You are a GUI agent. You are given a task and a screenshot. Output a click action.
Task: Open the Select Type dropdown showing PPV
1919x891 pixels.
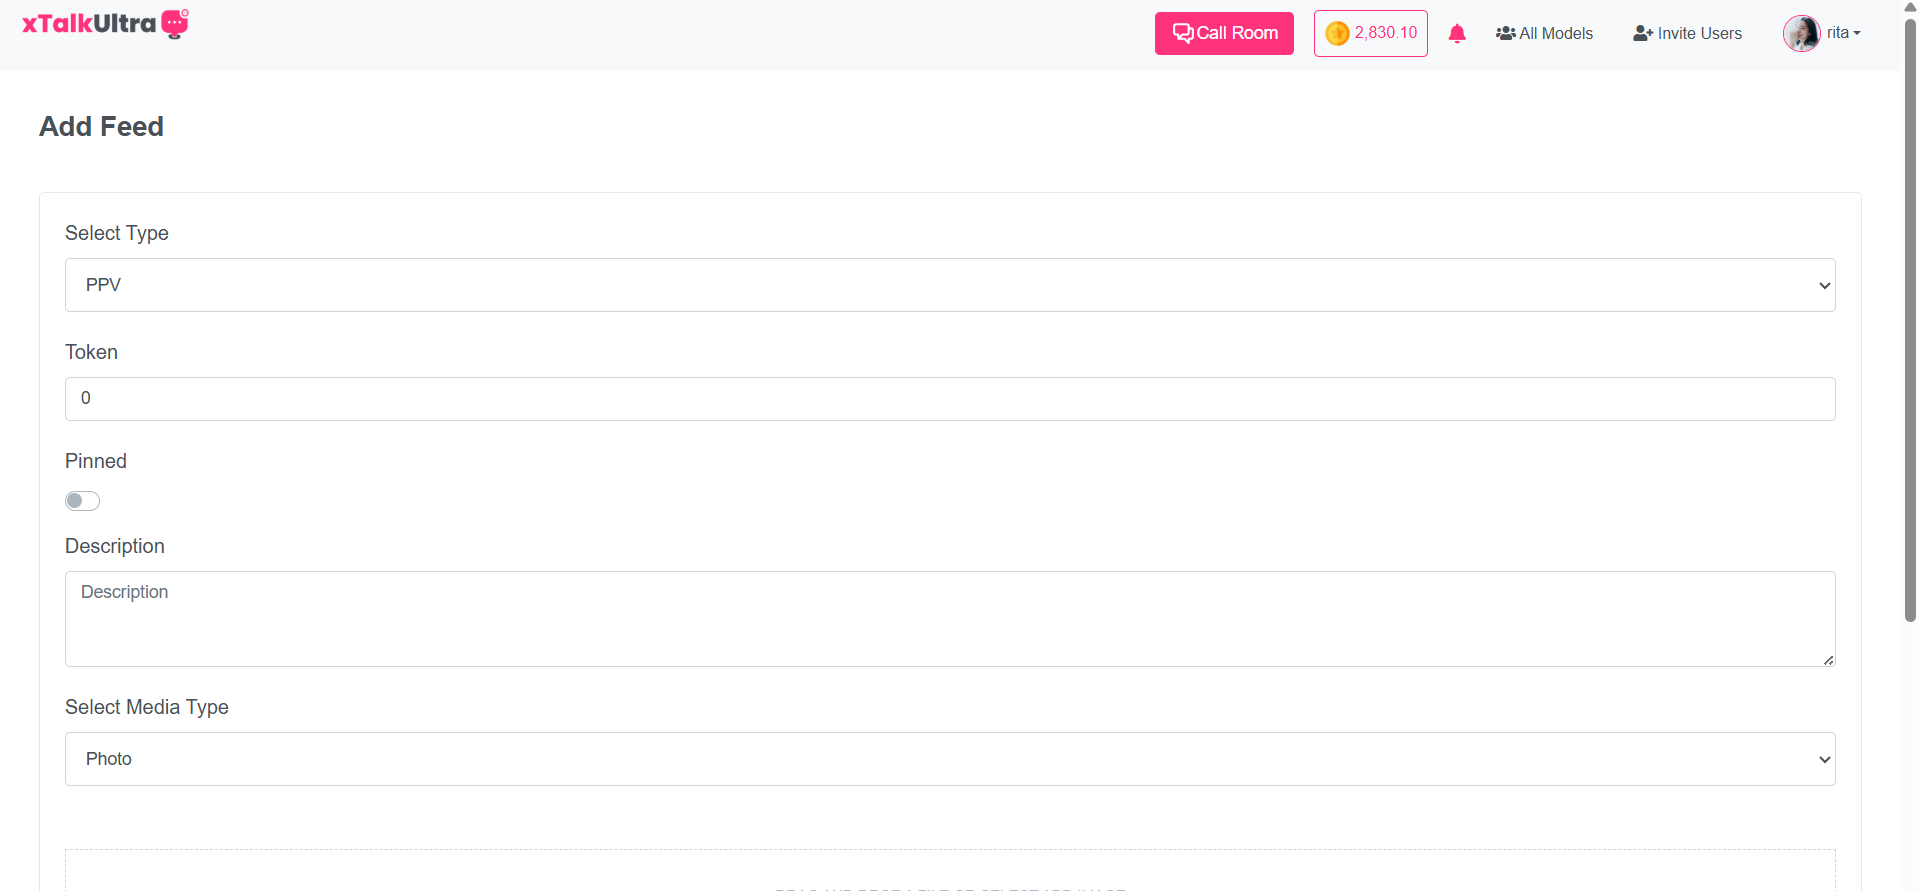tap(949, 285)
